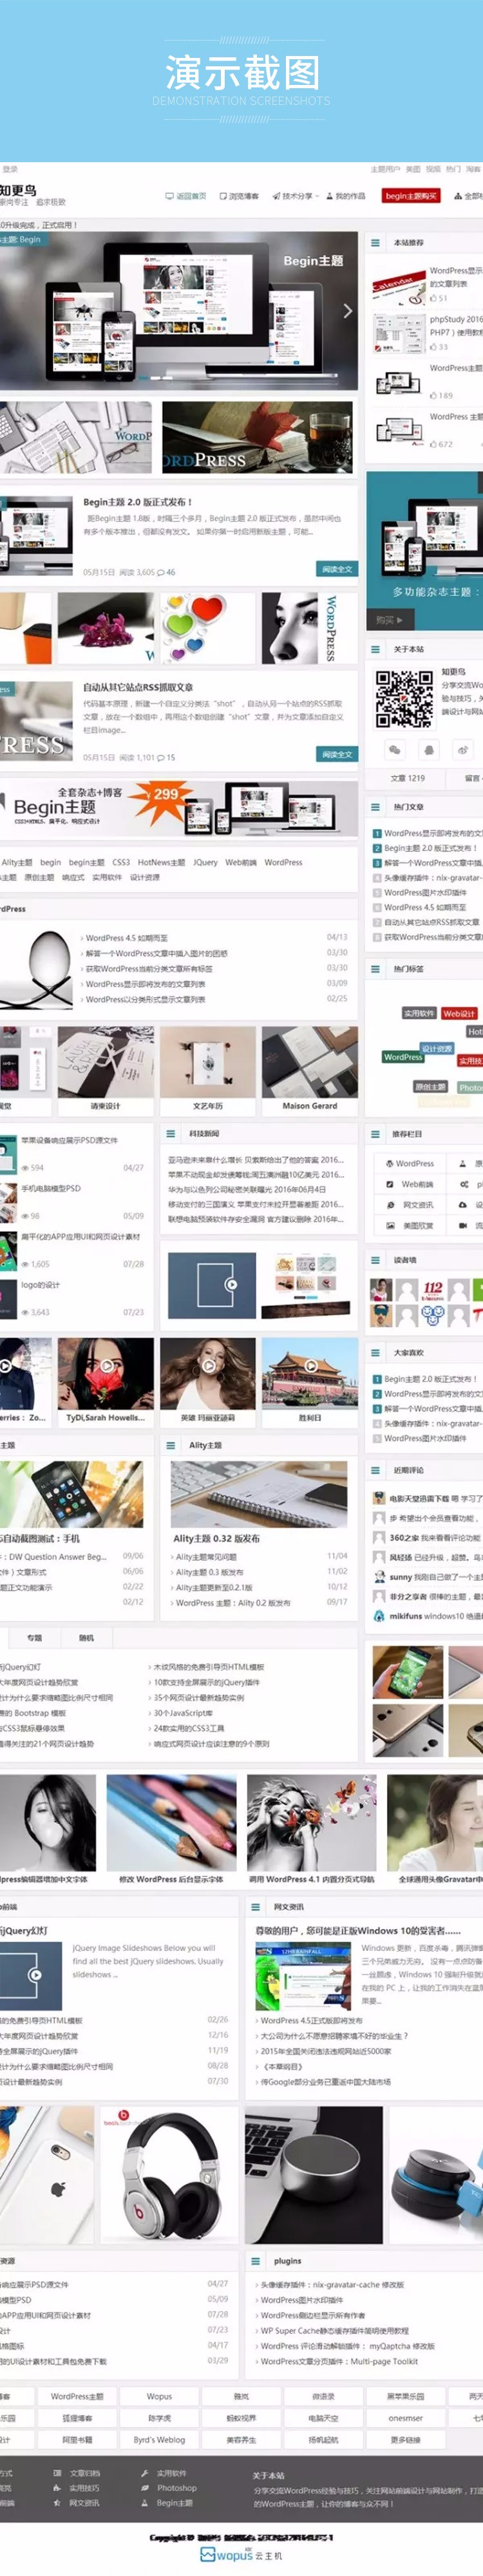Play the 胜利日 video thumbnail
This screenshot has height=2576, width=483.
(311, 1365)
